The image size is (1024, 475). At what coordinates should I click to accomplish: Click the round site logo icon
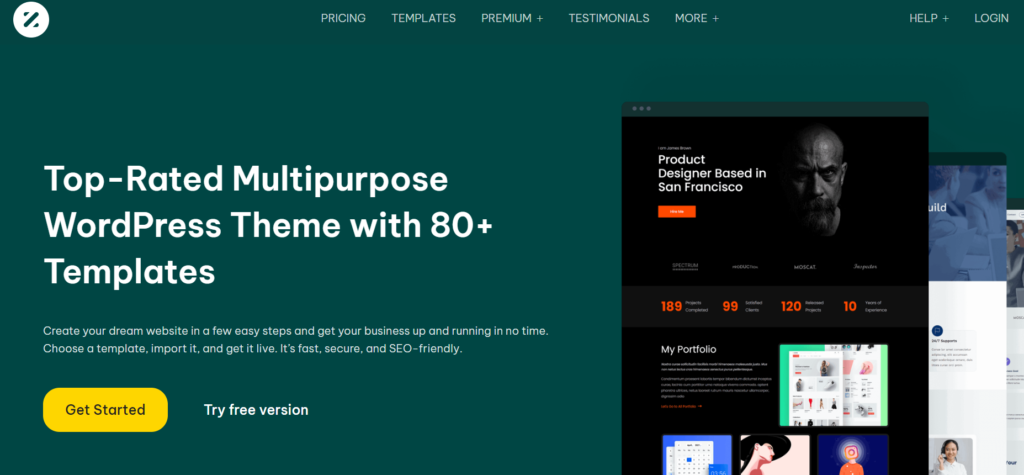pyautogui.click(x=31, y=19)
